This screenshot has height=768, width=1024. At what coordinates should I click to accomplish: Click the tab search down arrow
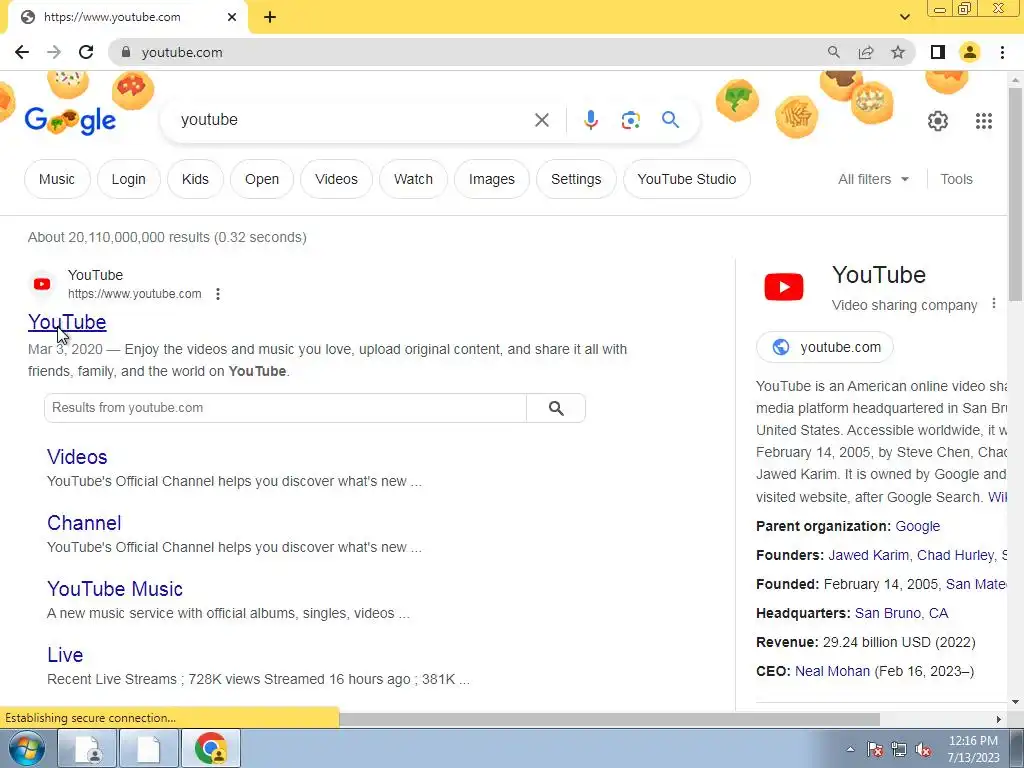[x=904, y=17]
